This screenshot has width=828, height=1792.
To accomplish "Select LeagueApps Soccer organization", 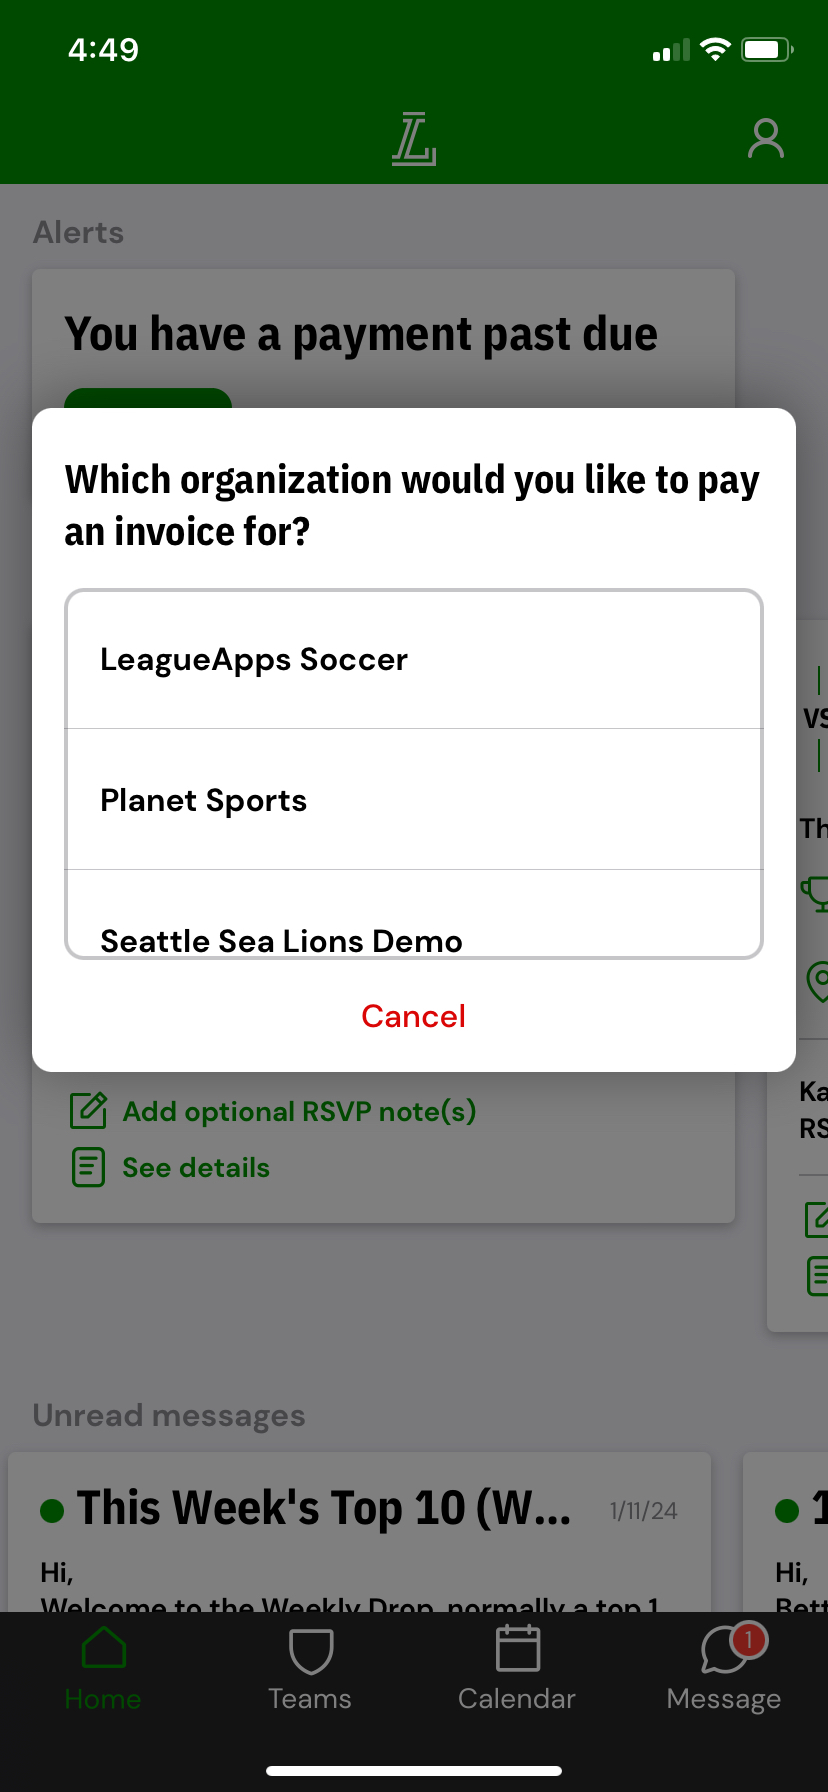I will (413, 660).
